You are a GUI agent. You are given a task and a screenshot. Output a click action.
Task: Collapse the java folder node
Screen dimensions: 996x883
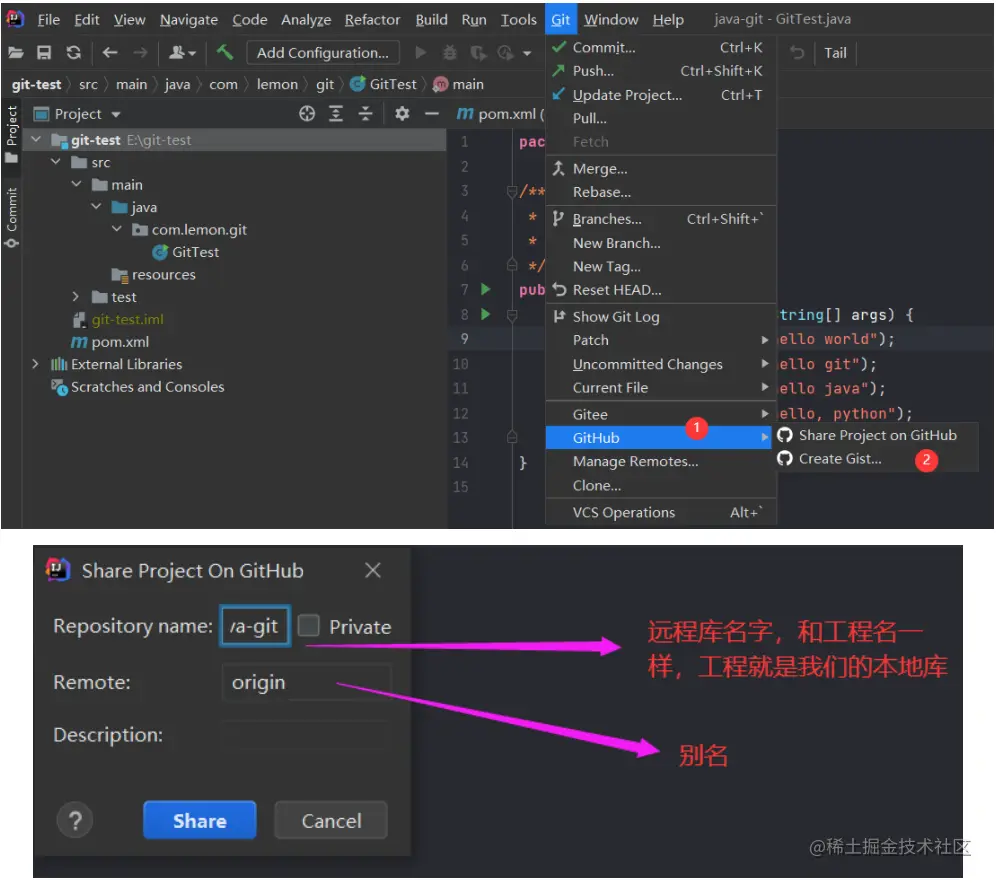tap(97, 206)
